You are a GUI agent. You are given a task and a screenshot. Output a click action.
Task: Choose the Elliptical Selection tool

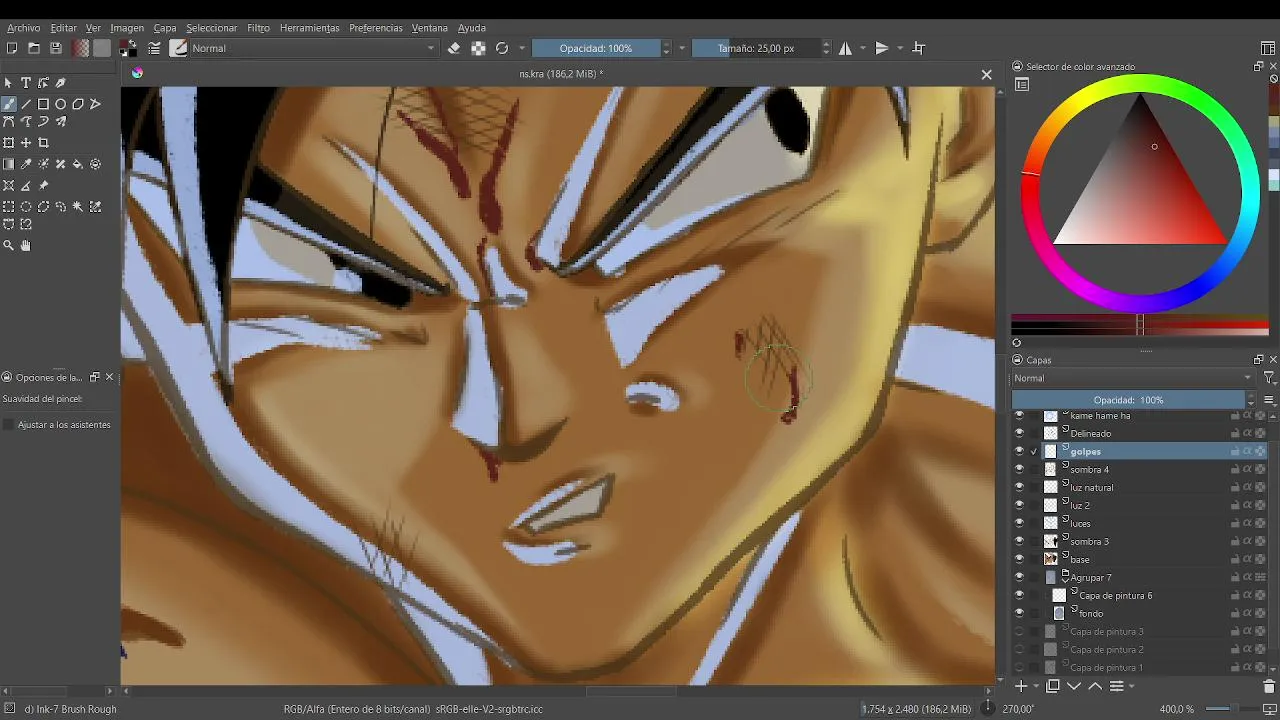[x=26, y=207]
